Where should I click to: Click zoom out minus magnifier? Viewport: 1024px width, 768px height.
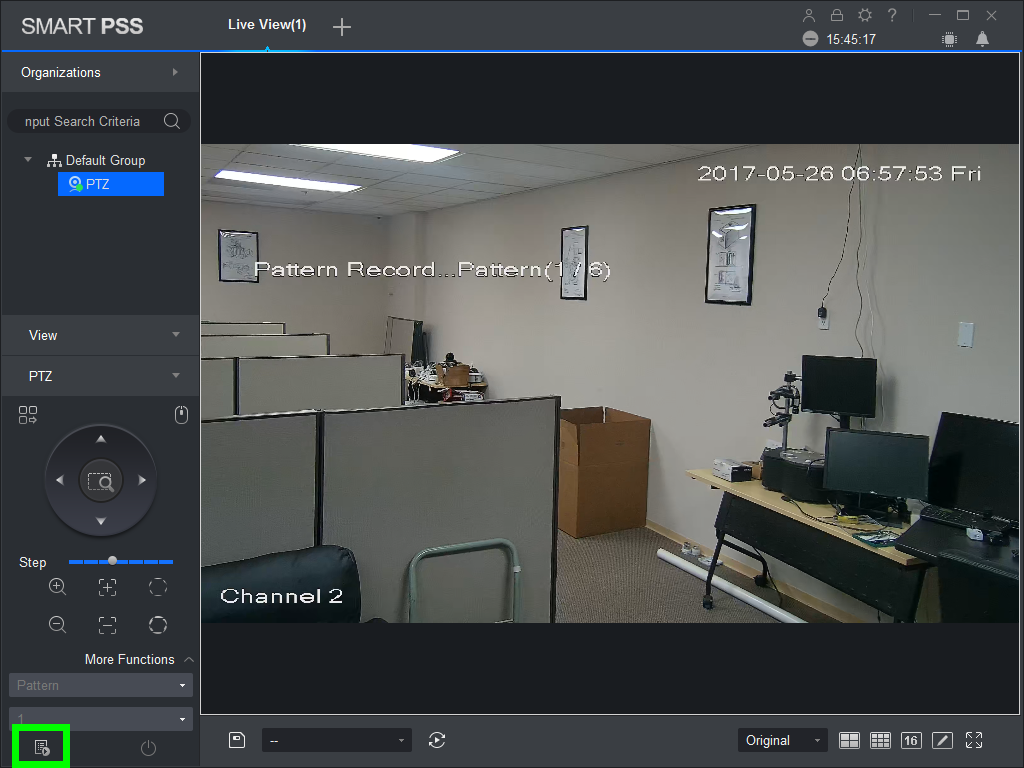57,624
